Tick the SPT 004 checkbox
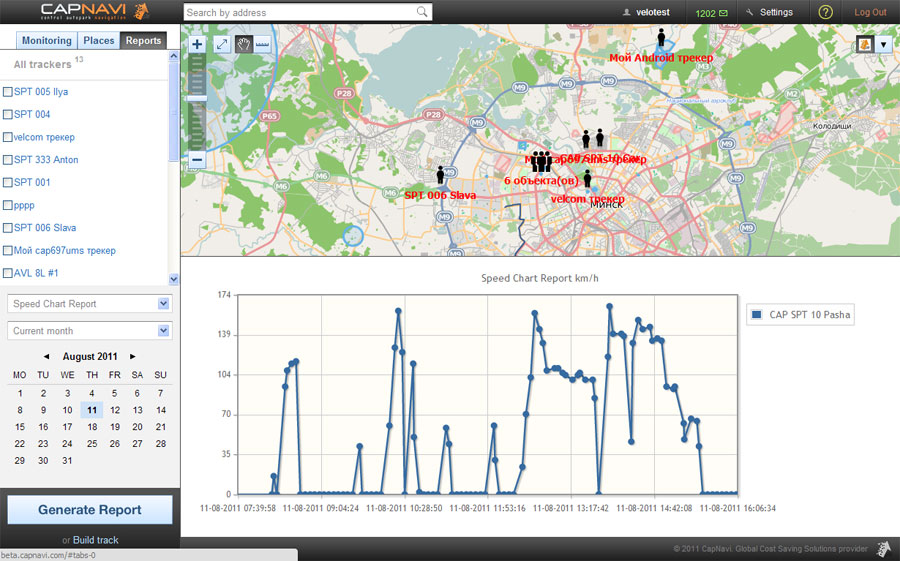Image resolution: width=900 pixels, height=561 pixels. click(x=7, y=114)
